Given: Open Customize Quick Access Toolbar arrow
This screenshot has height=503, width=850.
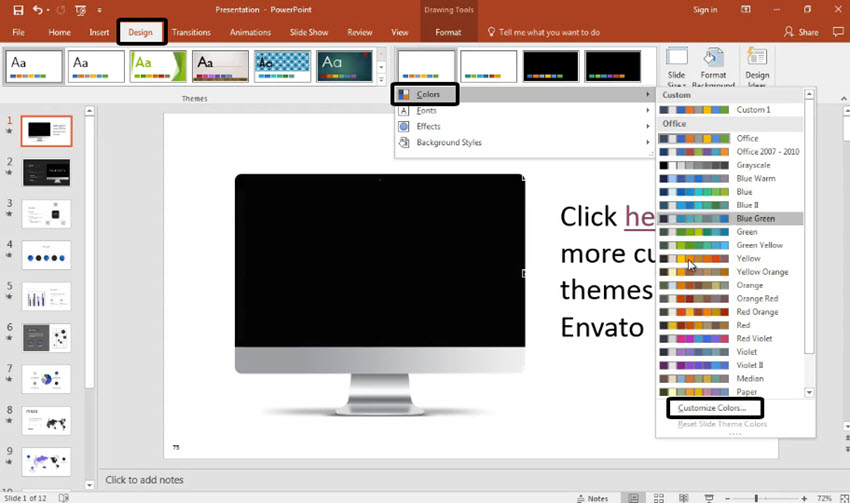Looking at the screenshot, I should 99,10.
